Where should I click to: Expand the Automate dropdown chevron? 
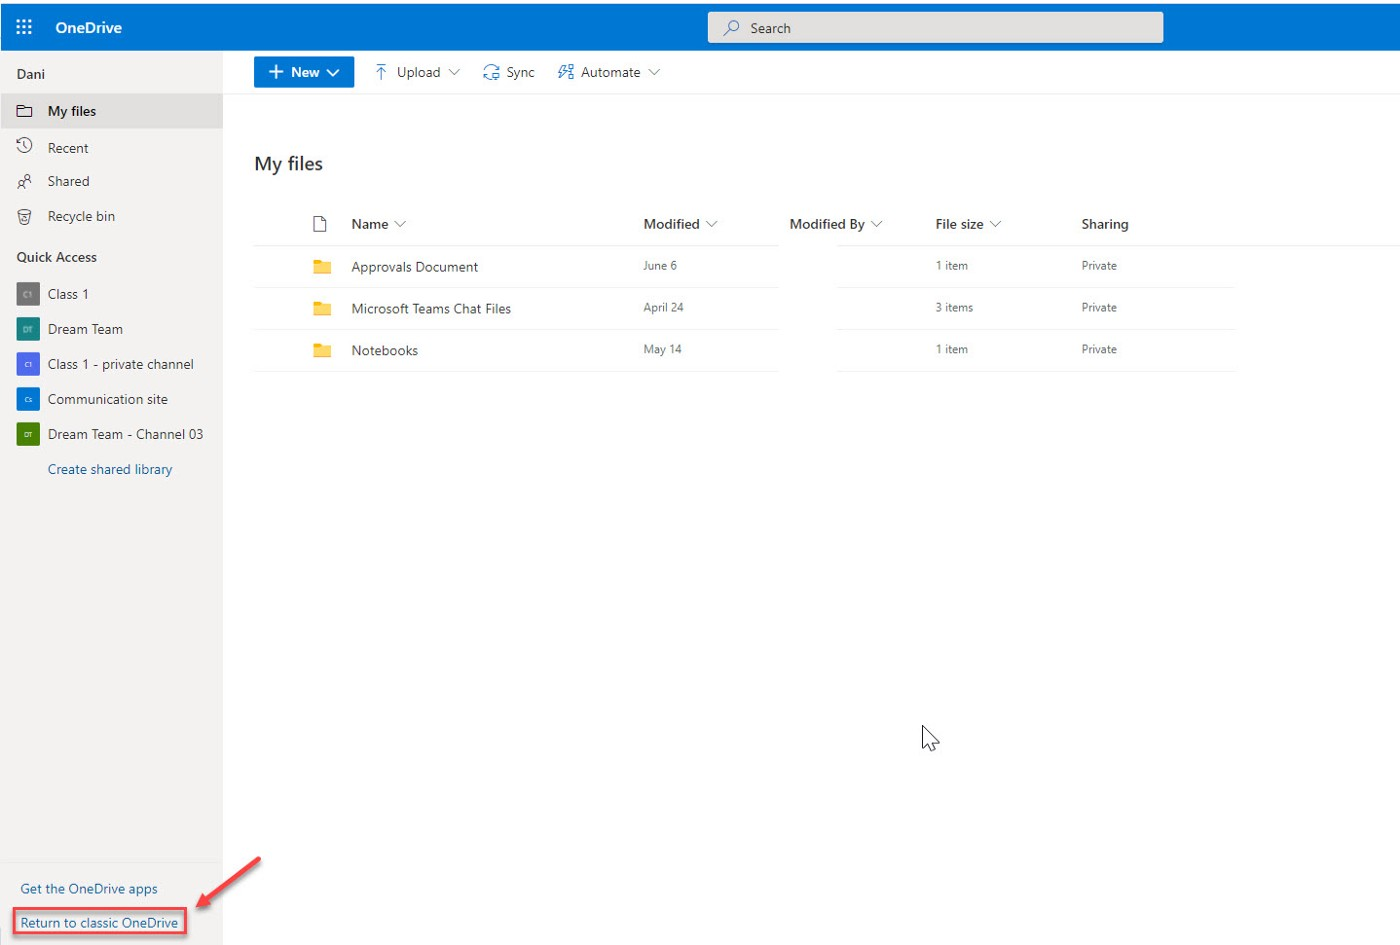654,72
